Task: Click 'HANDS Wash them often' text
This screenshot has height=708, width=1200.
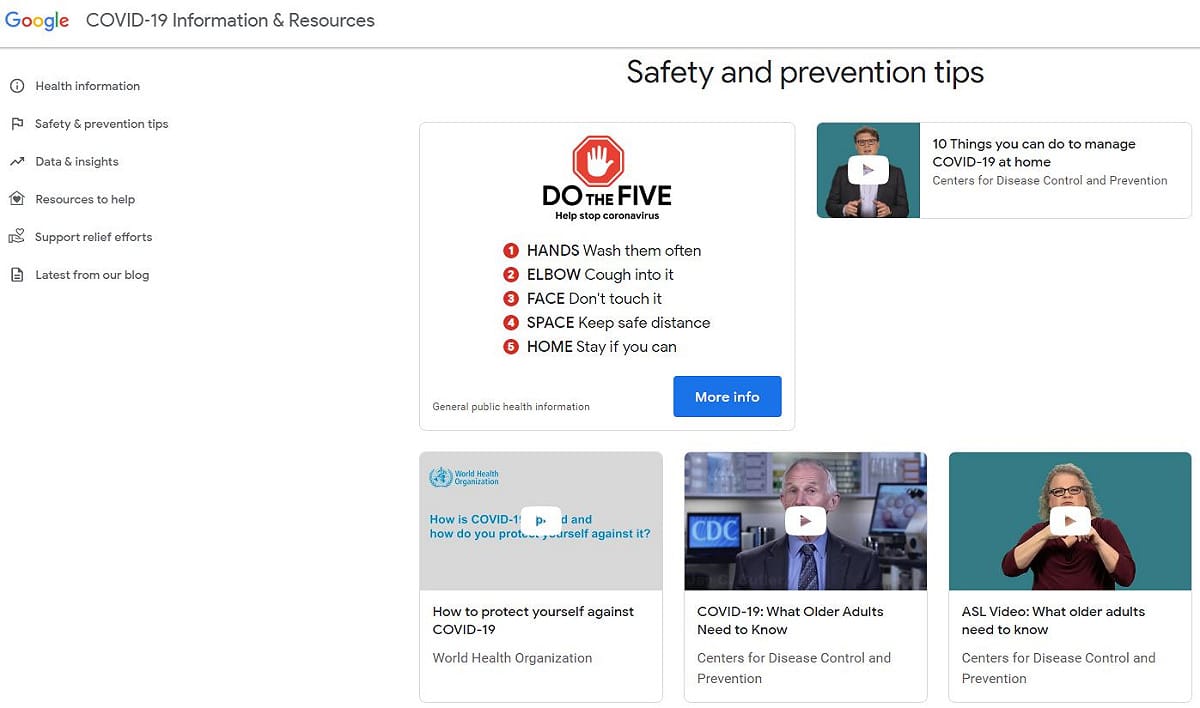Action: 614,251
